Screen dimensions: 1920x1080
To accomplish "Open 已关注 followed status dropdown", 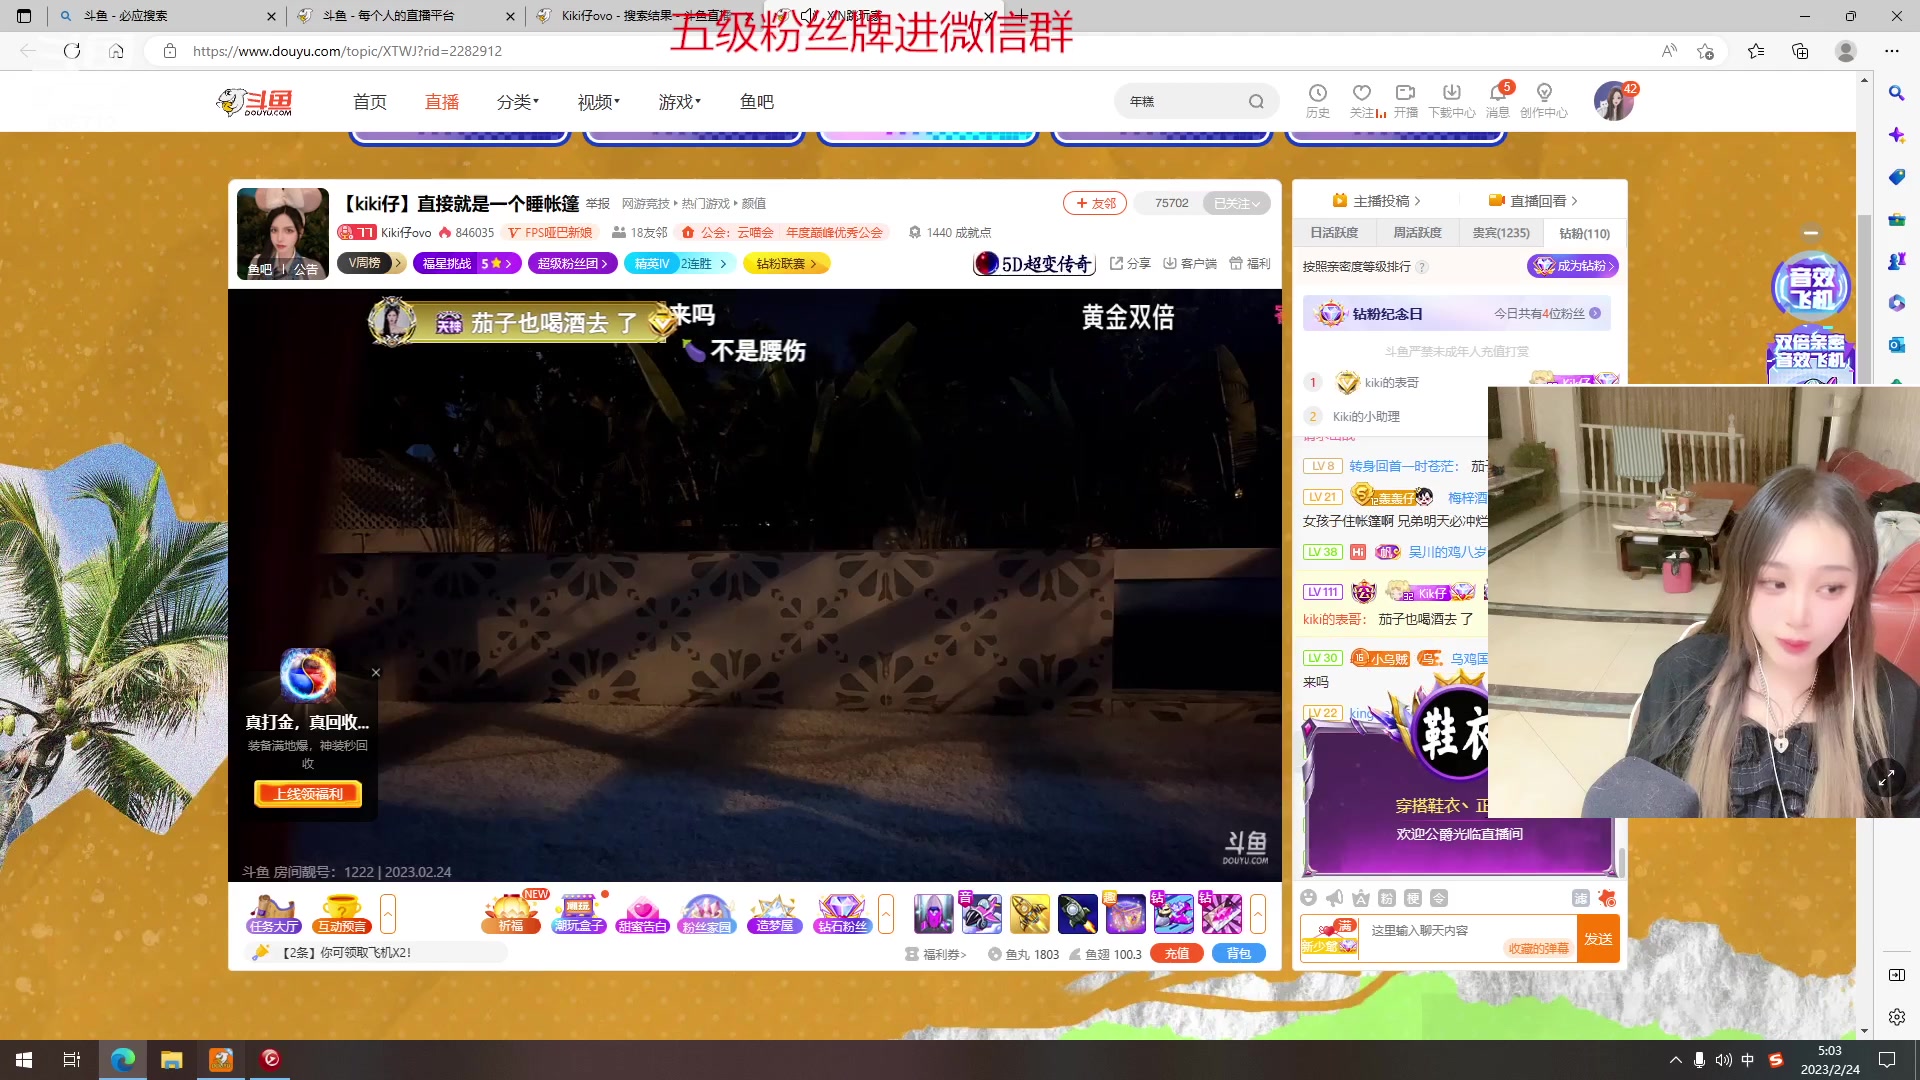I will coord(1237,203).
